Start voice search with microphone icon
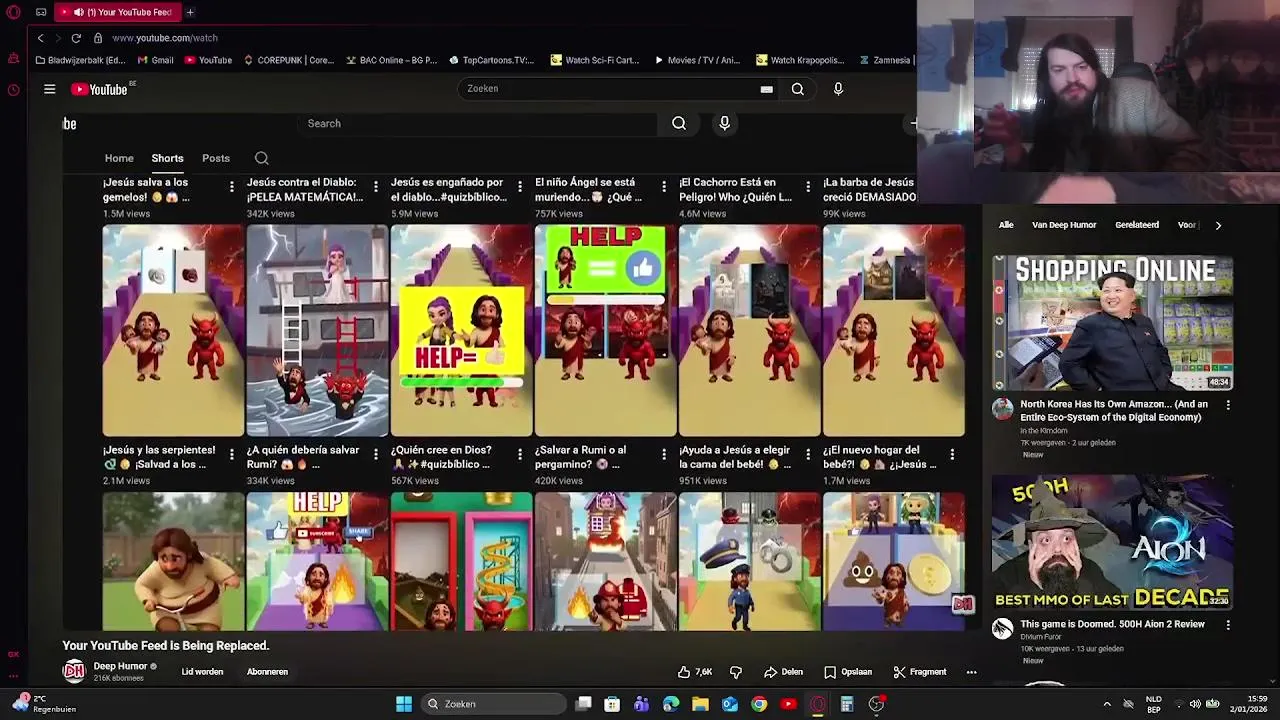1280x720 pixels. pos(838,89)
